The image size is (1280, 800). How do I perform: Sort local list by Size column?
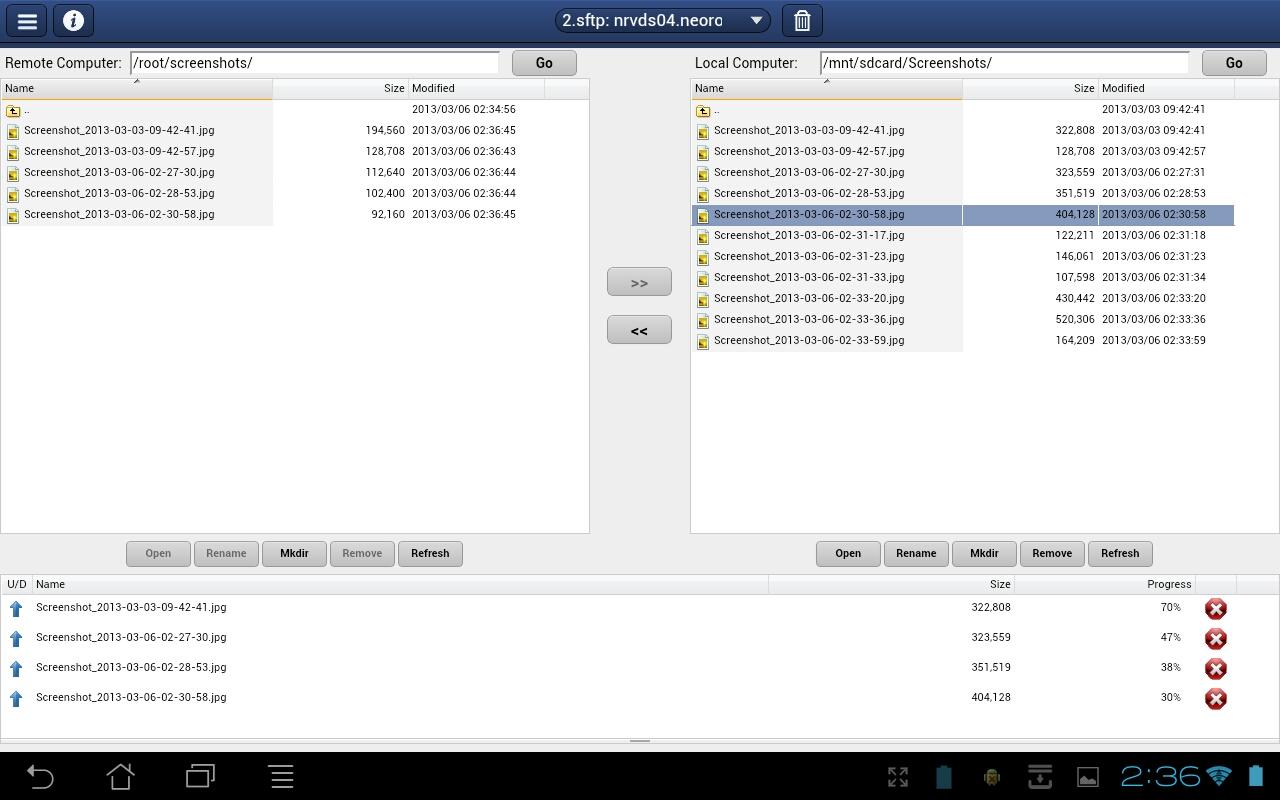(x=1031, y=88)
